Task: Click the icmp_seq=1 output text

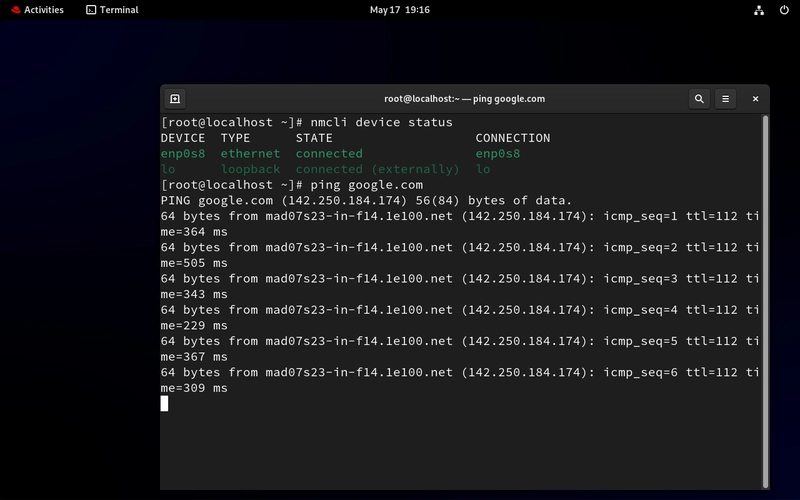Action: (640, 216)
